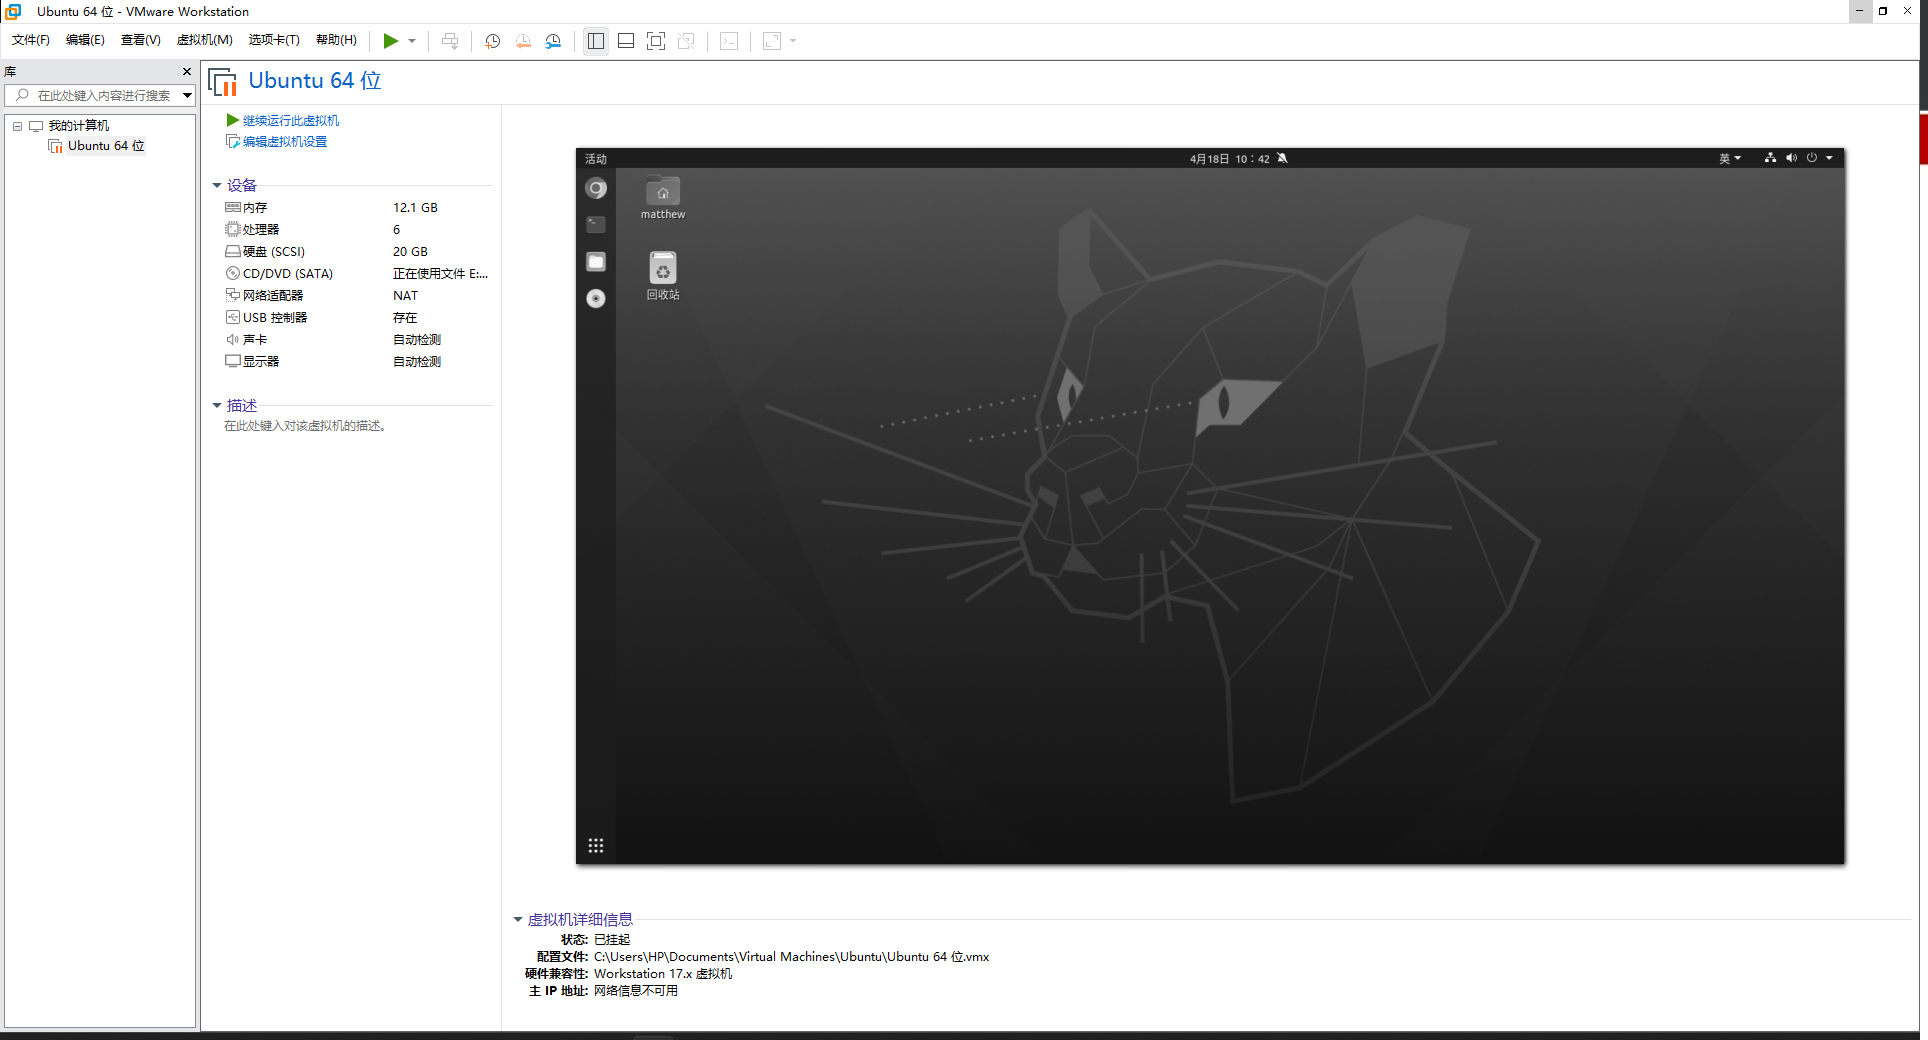Click the 声卡 device row
Image resolution: width=1928 pixels, height=1040 pixels.
click(x=357, y=340)
